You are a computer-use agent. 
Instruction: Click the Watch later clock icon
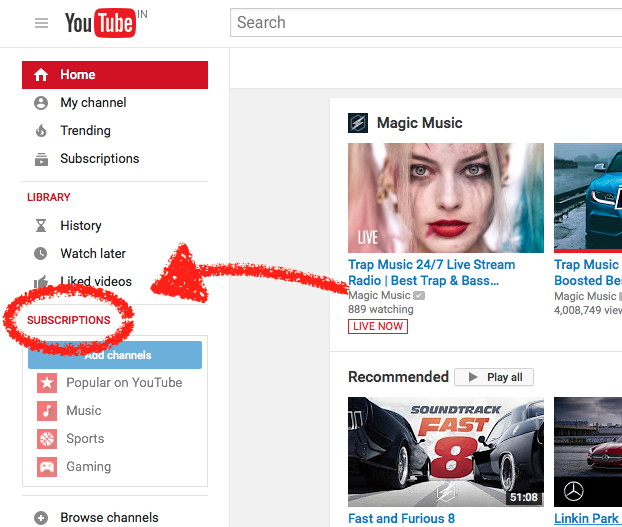[x=40, y=253]
